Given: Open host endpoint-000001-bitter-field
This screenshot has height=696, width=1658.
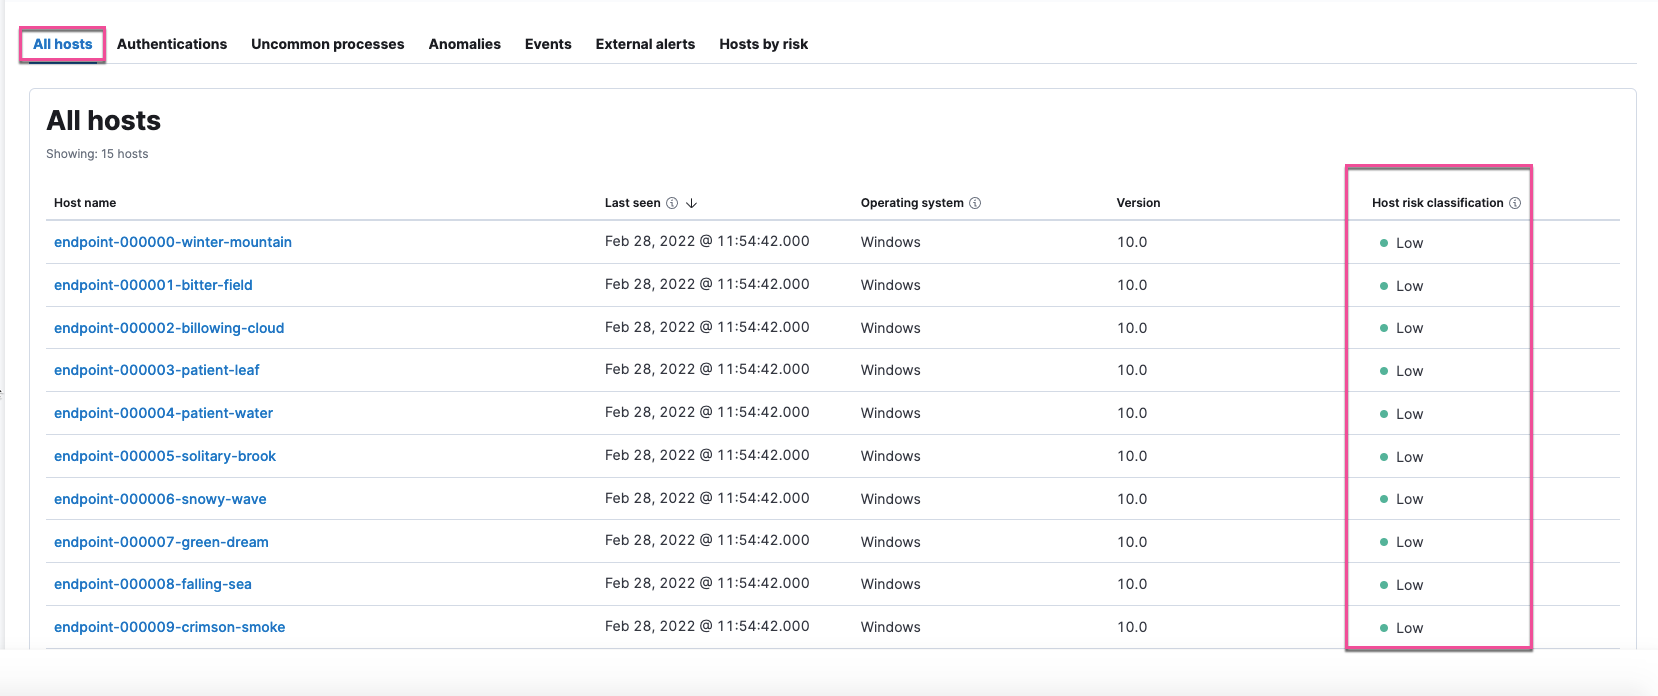Looking at the screenshot, I should 153,285.
